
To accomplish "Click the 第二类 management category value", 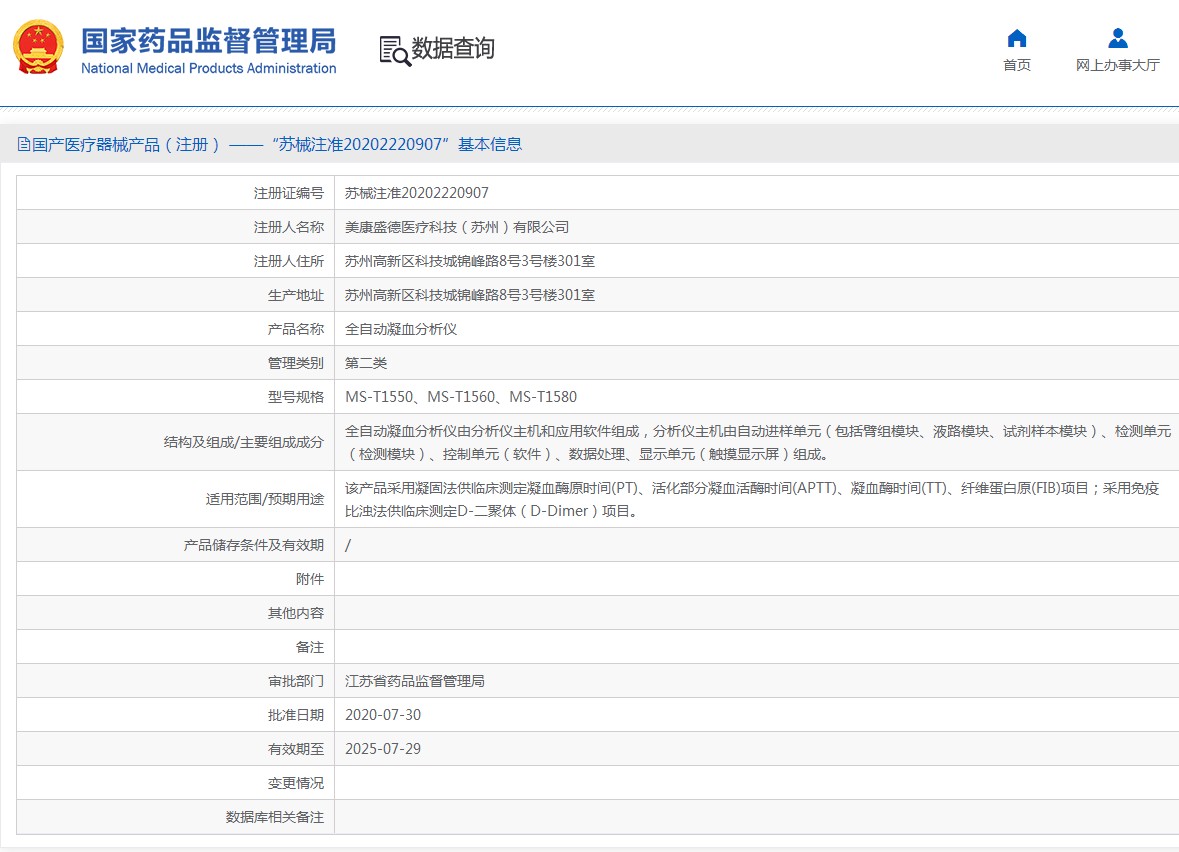I will (365, 363).
